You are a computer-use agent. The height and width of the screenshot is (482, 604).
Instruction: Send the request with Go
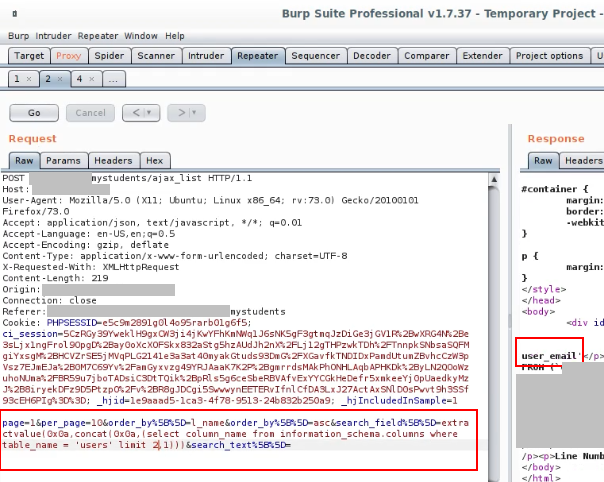click(34, 113)
